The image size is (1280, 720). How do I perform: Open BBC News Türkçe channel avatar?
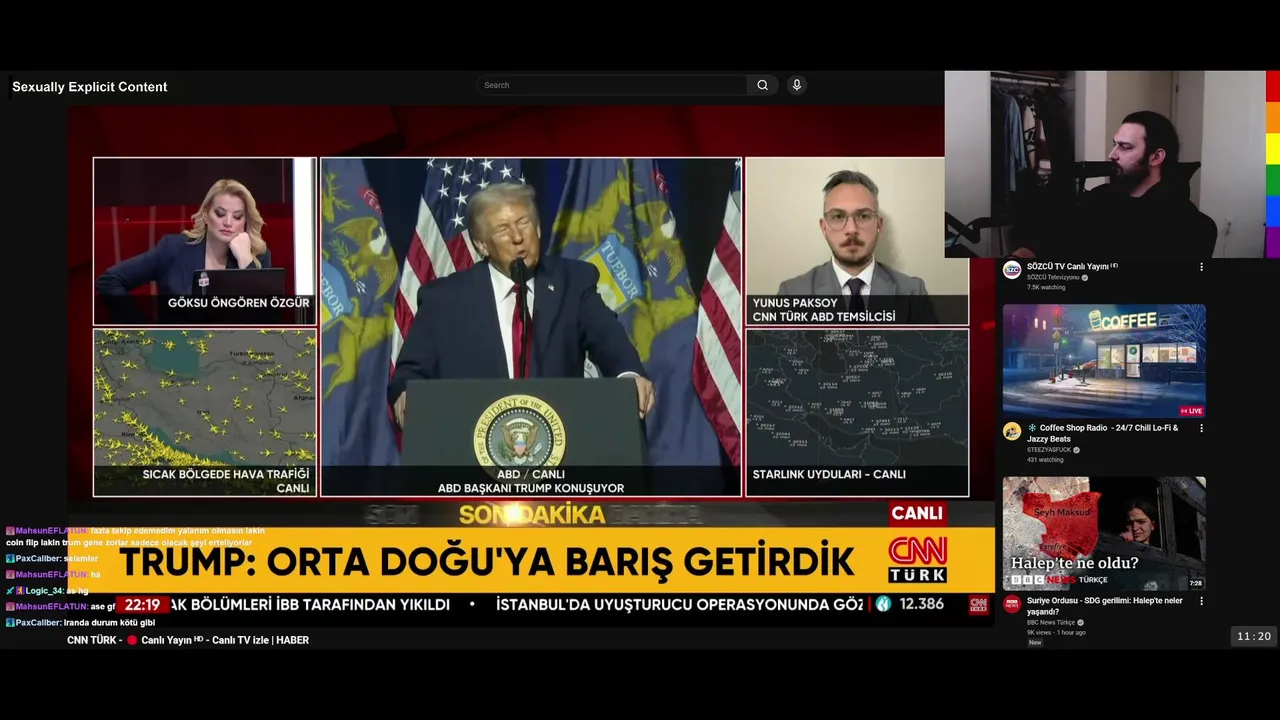click(1012, 604)
